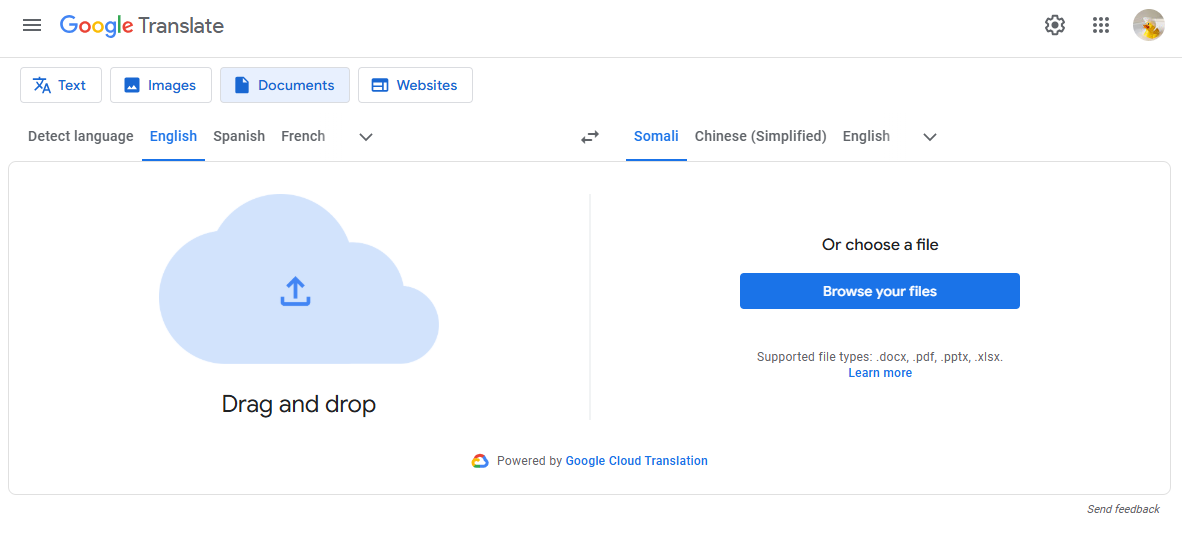Swap source and target languages
This screenshot has width=1182, height=541.
point(589,136)
